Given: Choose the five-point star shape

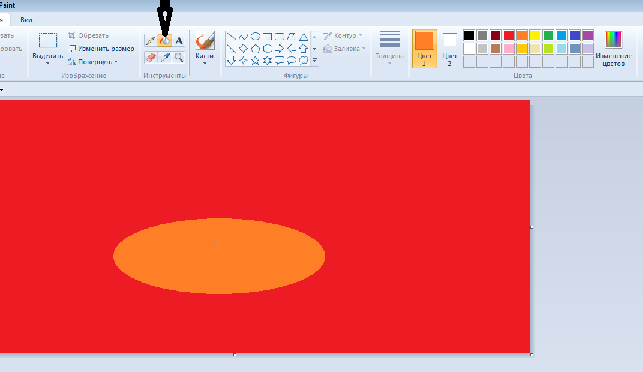Looking at the screenshot, I should click(255, 61).
